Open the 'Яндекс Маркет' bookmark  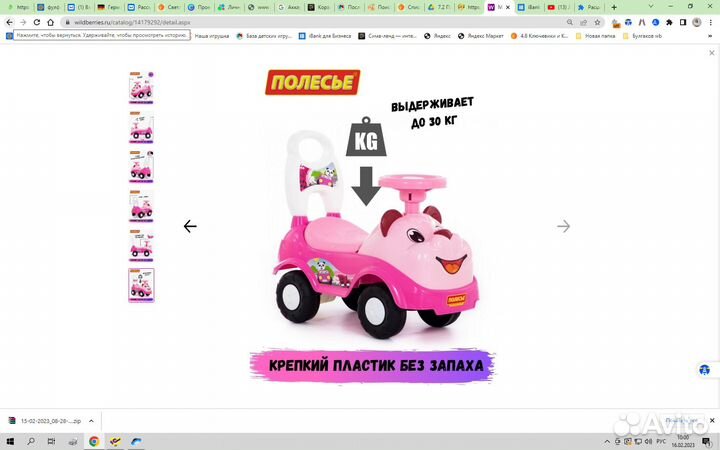coord(481,36)
